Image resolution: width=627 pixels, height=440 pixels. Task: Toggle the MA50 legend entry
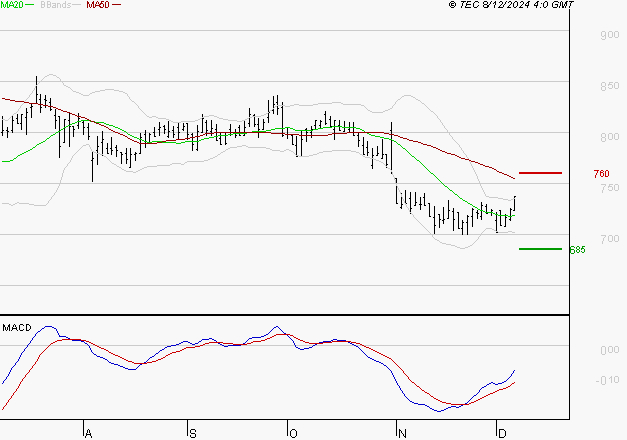pyautogui.click(x=98, y=6)
